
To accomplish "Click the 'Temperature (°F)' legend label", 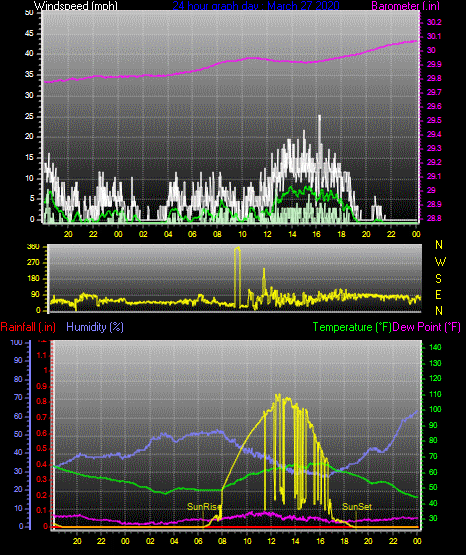I will pyautogui.click(x=352, y=327).
